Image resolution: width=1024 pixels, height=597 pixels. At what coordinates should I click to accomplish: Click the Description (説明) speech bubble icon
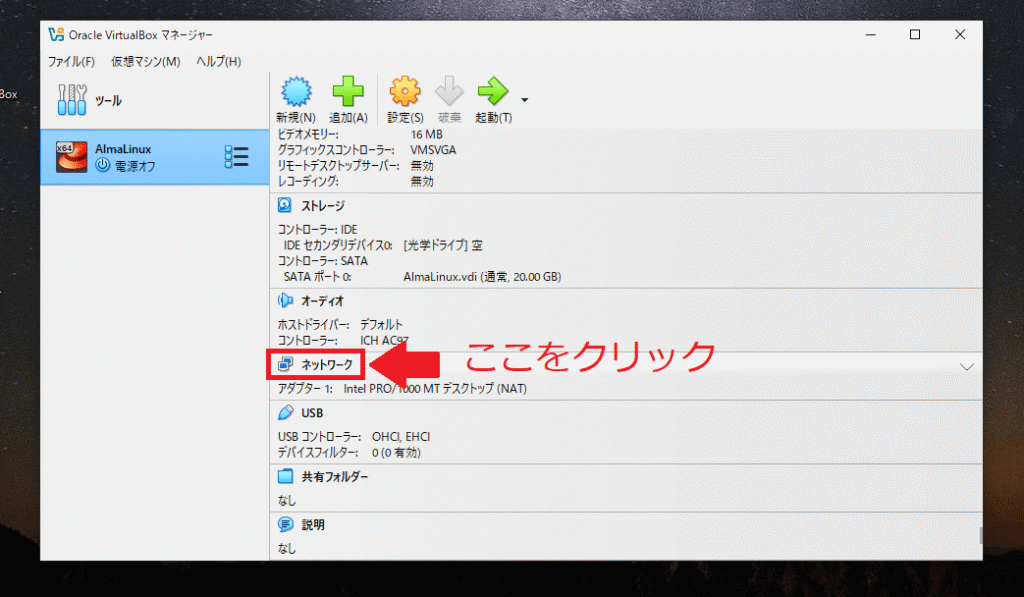click(285, 524)
